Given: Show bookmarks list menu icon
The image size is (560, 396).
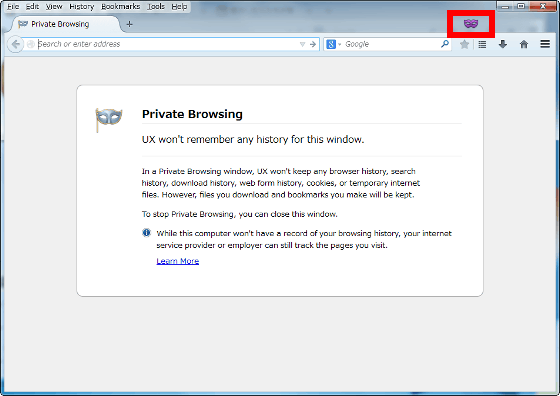Looking at the screenshot, I should [482, 44].
